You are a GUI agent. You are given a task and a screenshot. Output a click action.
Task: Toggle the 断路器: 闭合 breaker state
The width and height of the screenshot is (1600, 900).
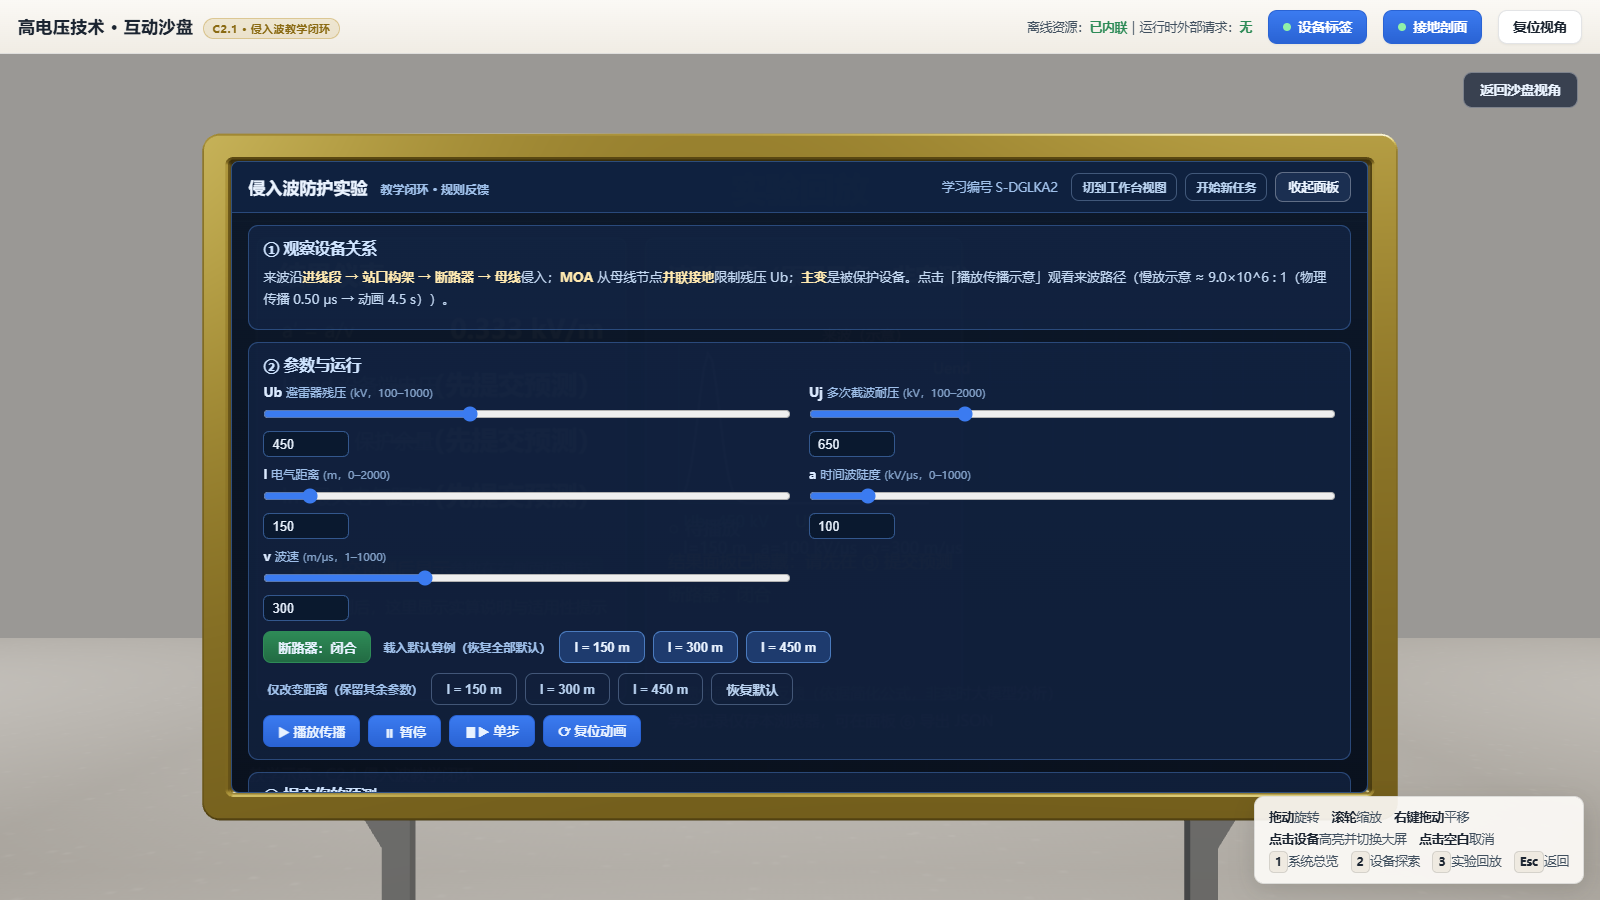point(317,647)
